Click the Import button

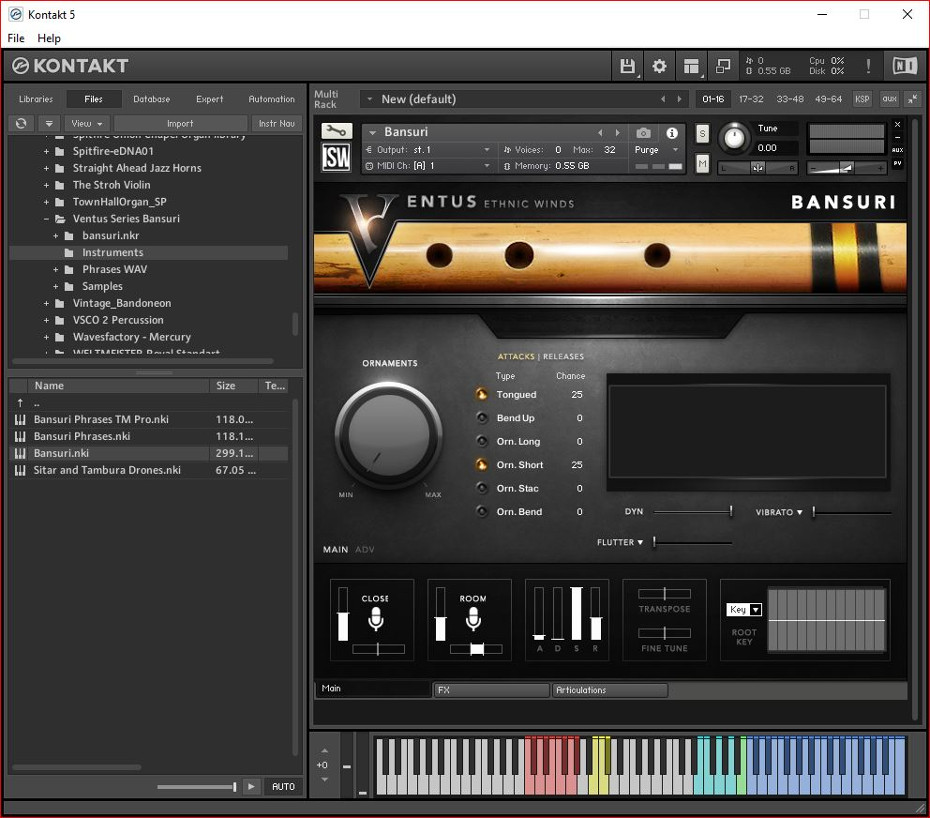180,123
